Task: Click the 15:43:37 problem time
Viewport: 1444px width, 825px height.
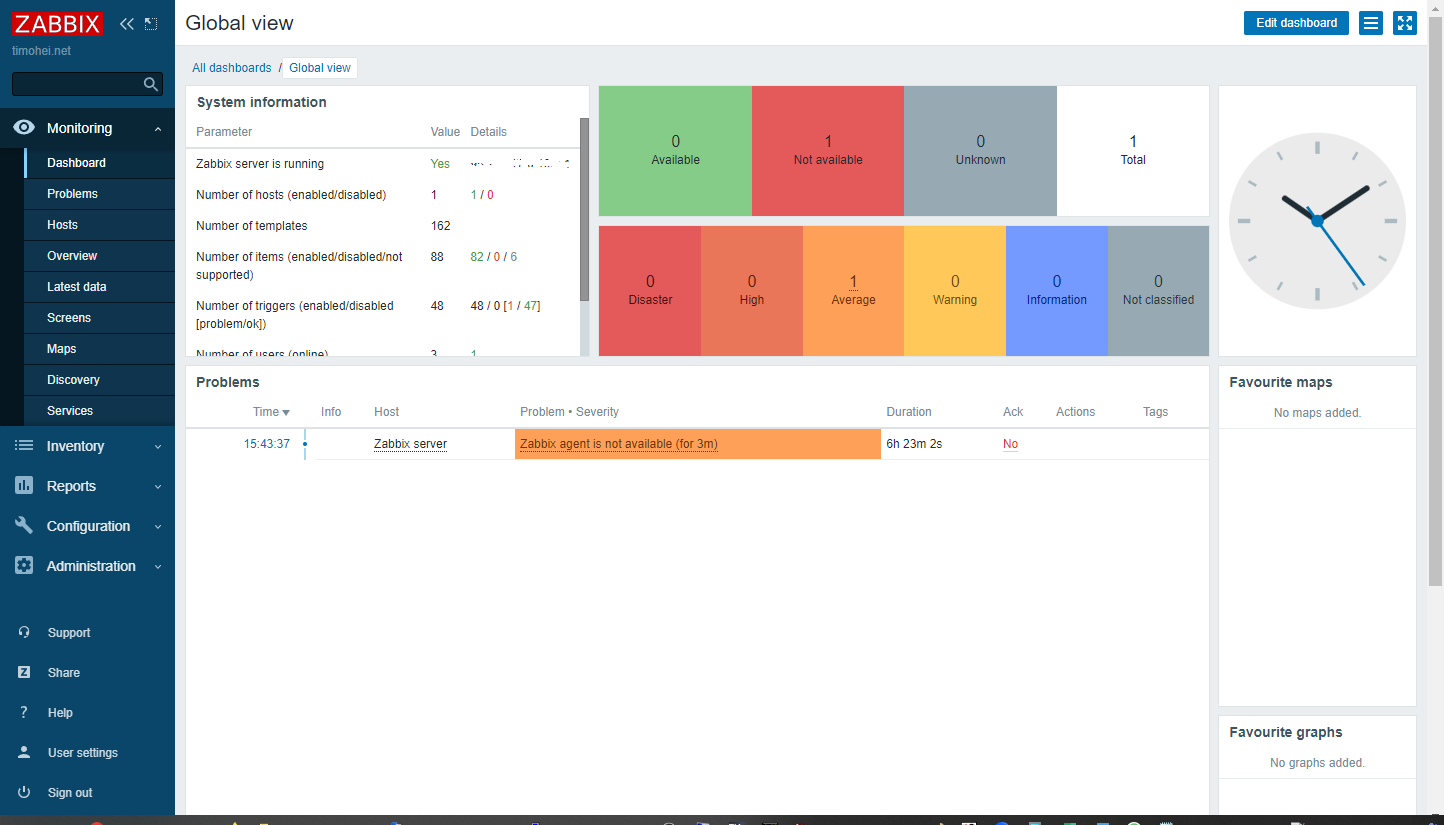Action: 267,444
